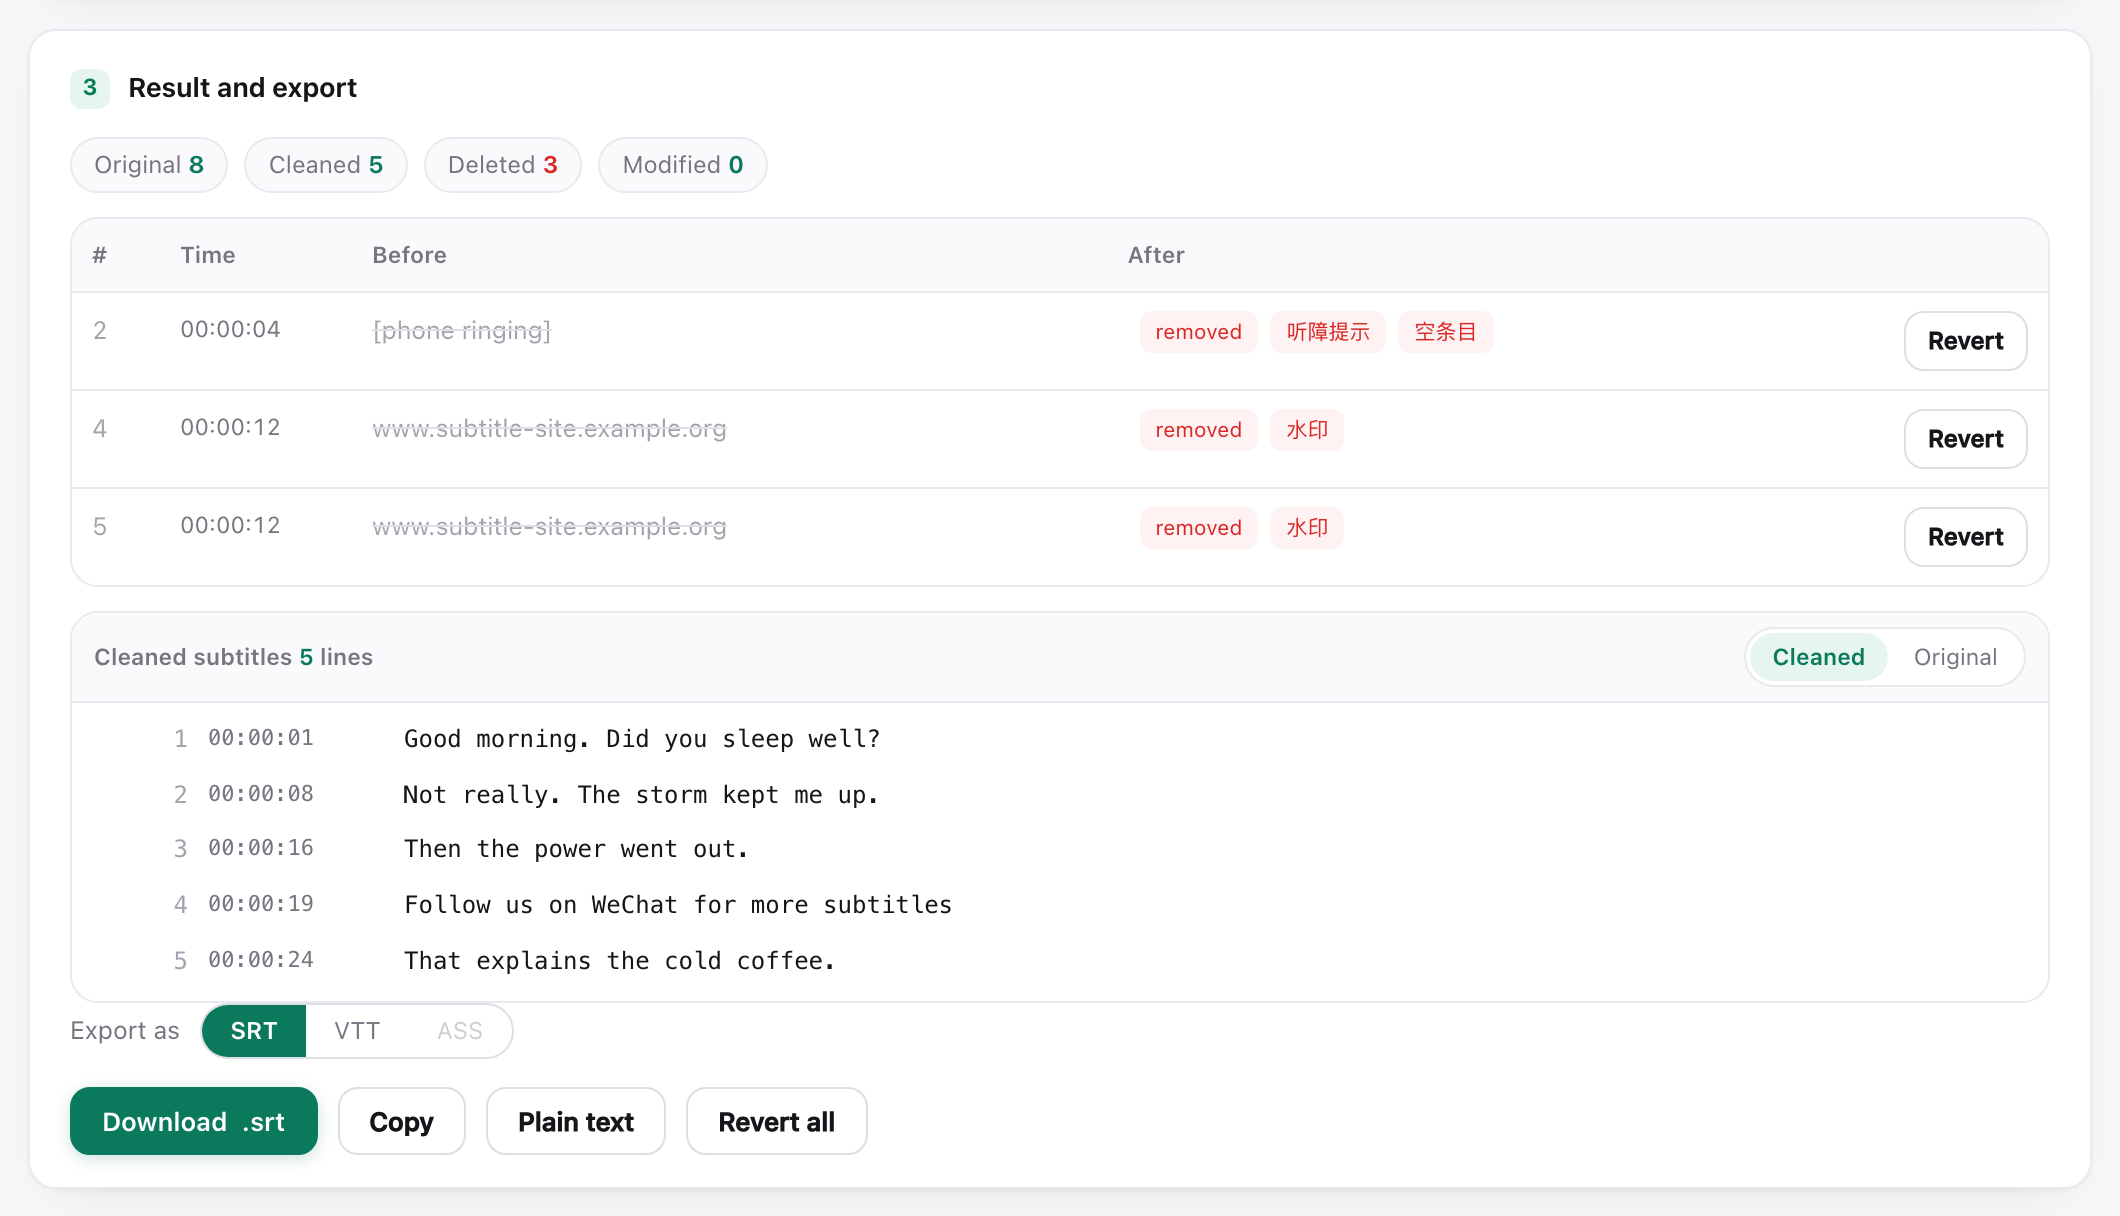Screen dimensions: 2120x1216
Task: Click the 'Cleaned subtitles 5 lines' label
Action: (233, 657)
